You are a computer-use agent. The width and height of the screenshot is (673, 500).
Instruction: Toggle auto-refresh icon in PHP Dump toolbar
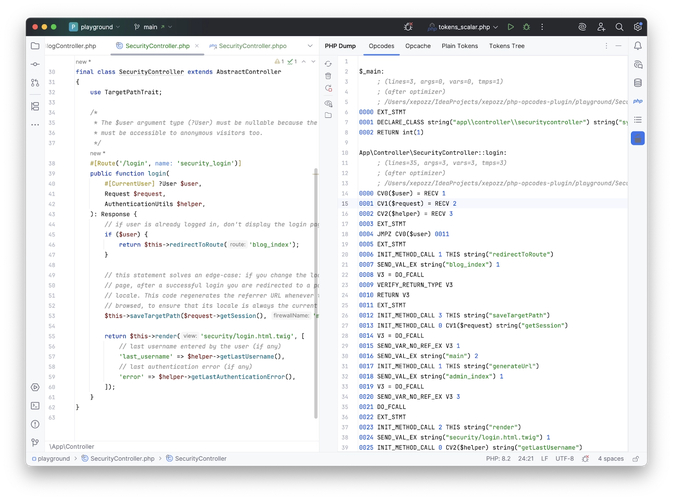point(328,88)
